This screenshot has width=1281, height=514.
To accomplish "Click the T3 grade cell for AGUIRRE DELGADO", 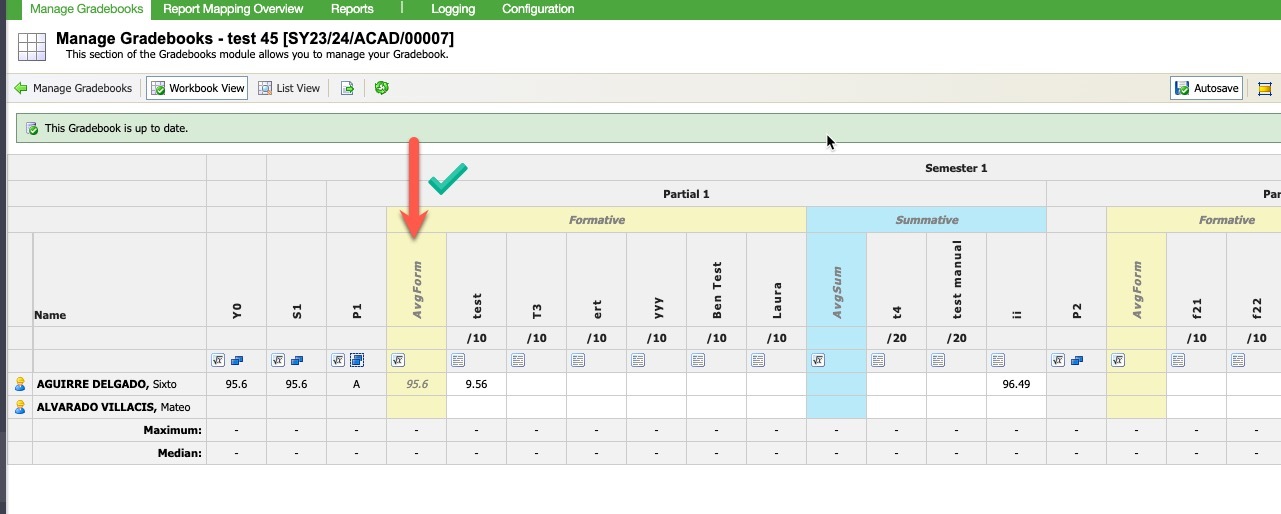I will pos(536,384).
